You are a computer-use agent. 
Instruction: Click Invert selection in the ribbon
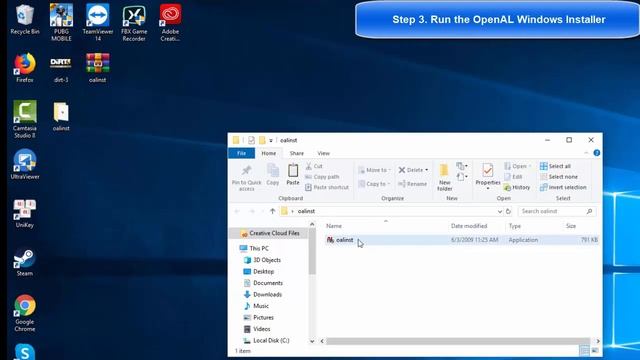click(x=563, y=187)
